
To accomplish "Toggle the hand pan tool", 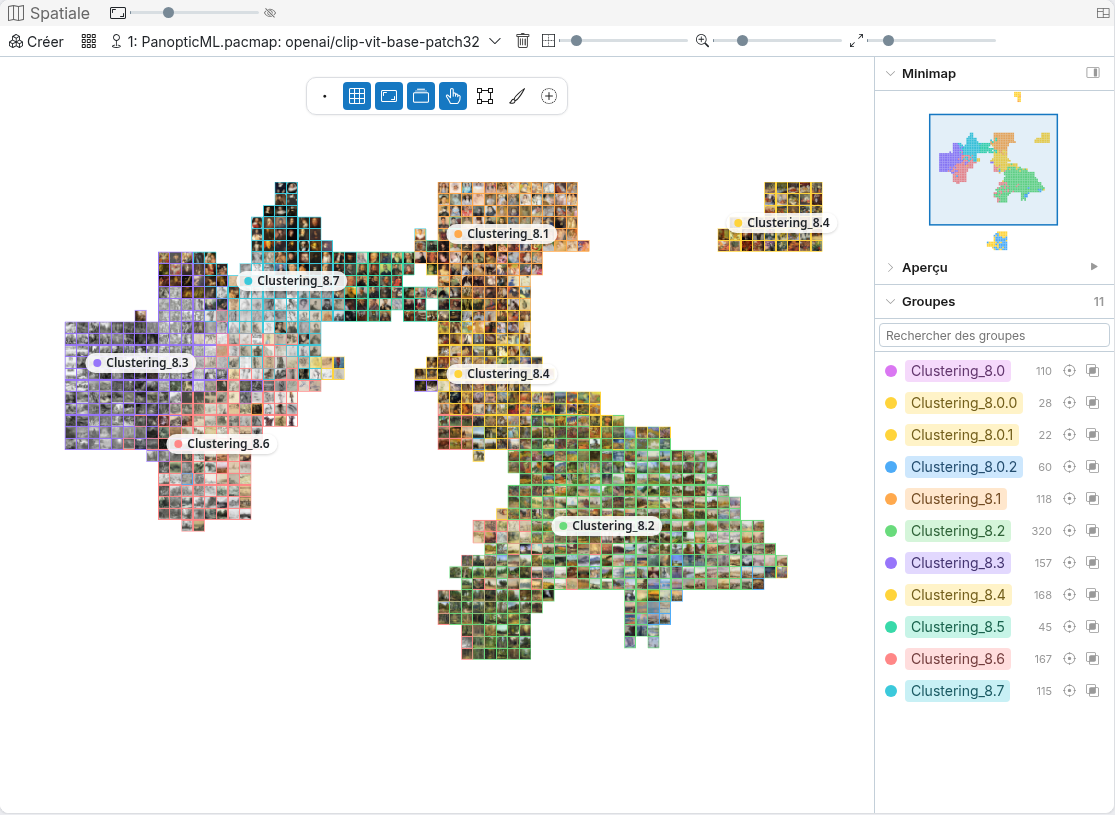I will (x=453, y=96).
